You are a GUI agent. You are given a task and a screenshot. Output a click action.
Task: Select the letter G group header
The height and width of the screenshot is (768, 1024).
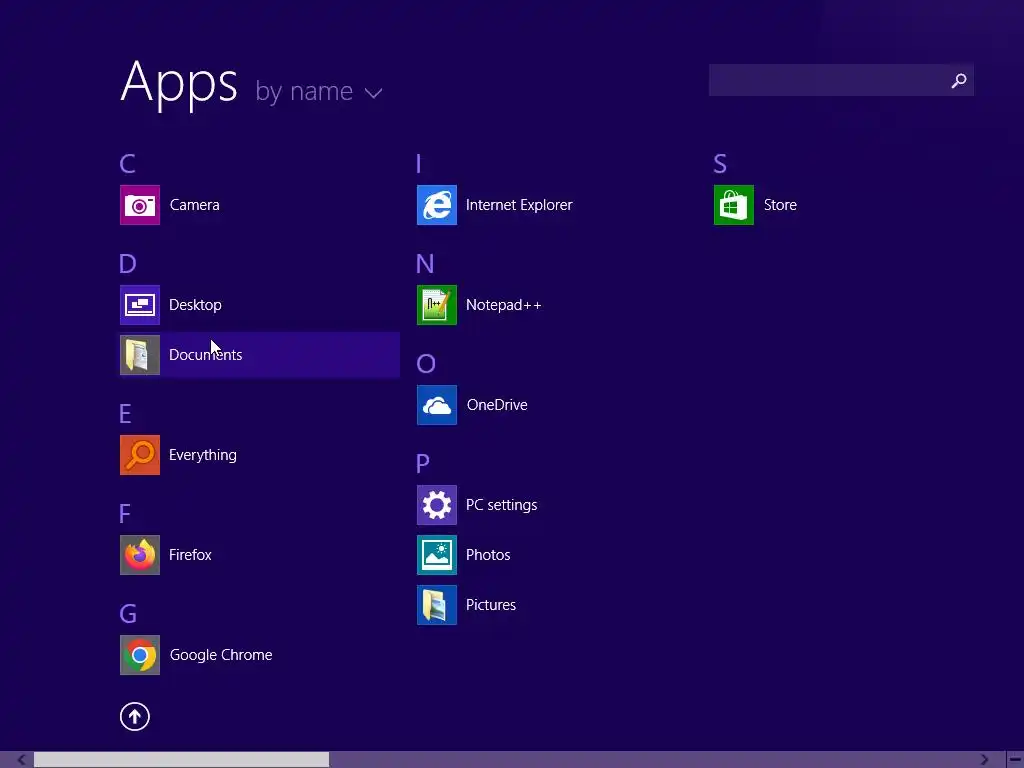(x=128, y=614)
